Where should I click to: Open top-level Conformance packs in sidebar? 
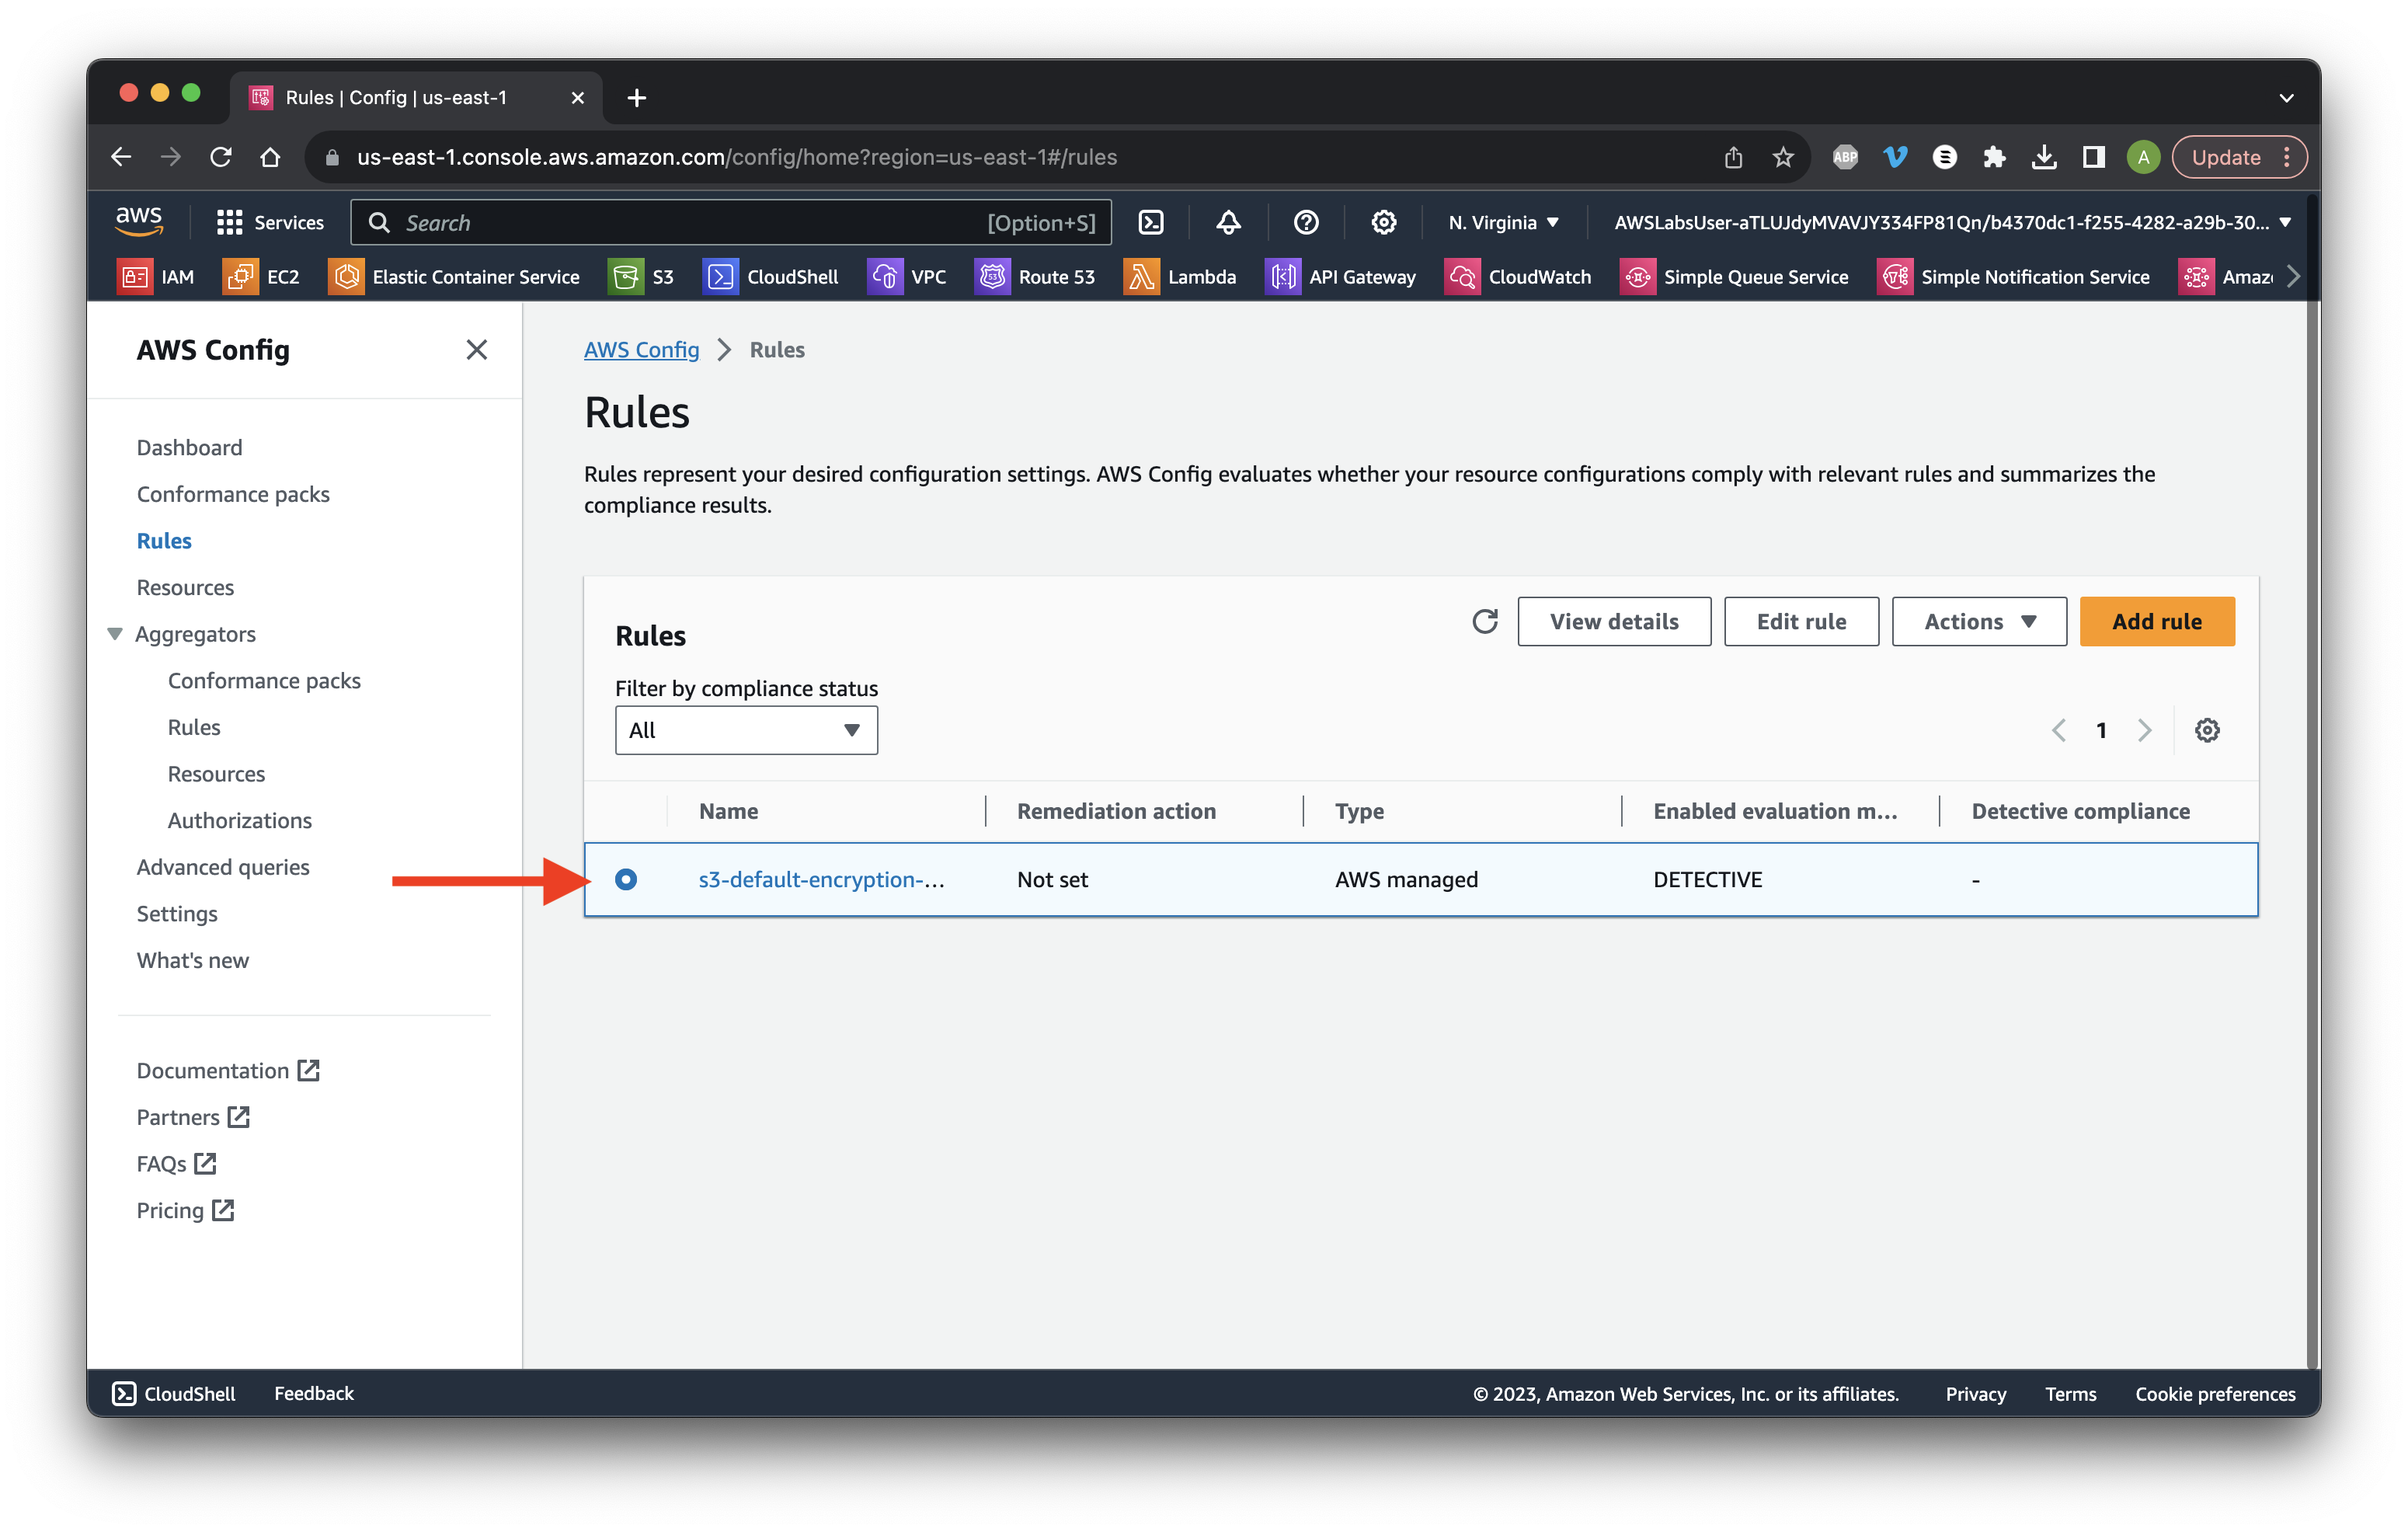pos(233,494)
